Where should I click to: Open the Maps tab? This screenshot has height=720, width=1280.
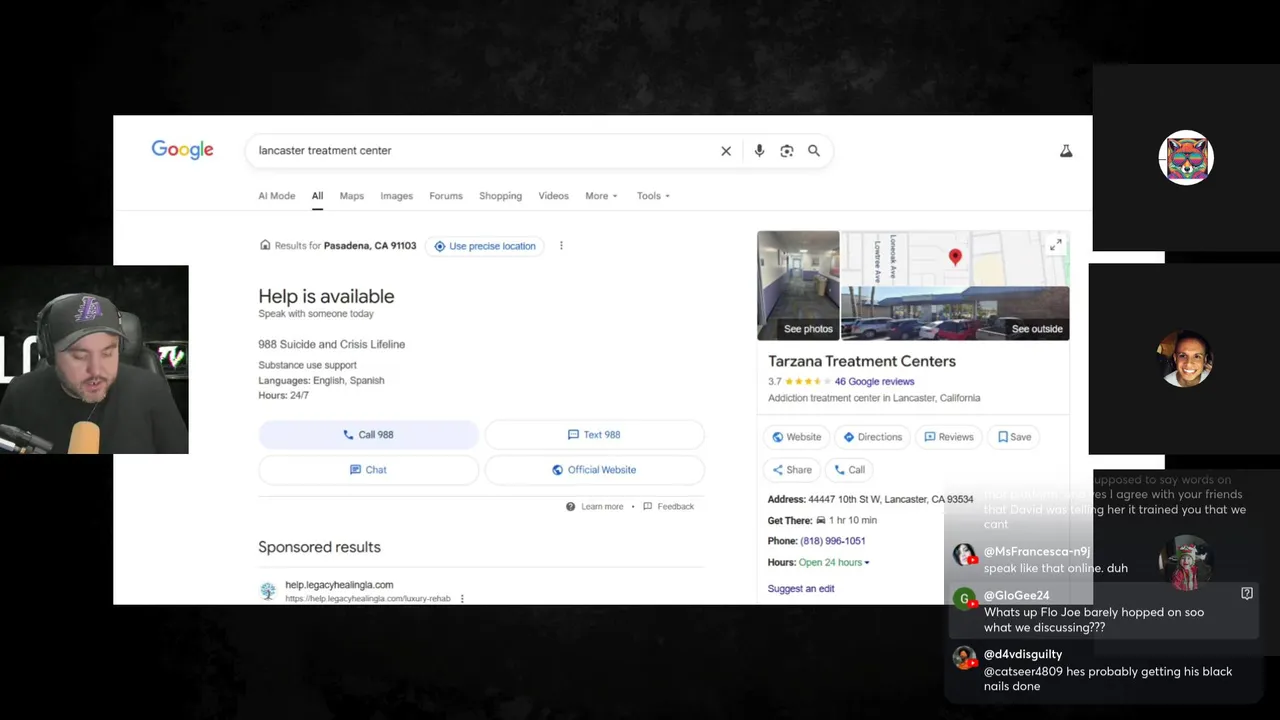tap(352, 196)
